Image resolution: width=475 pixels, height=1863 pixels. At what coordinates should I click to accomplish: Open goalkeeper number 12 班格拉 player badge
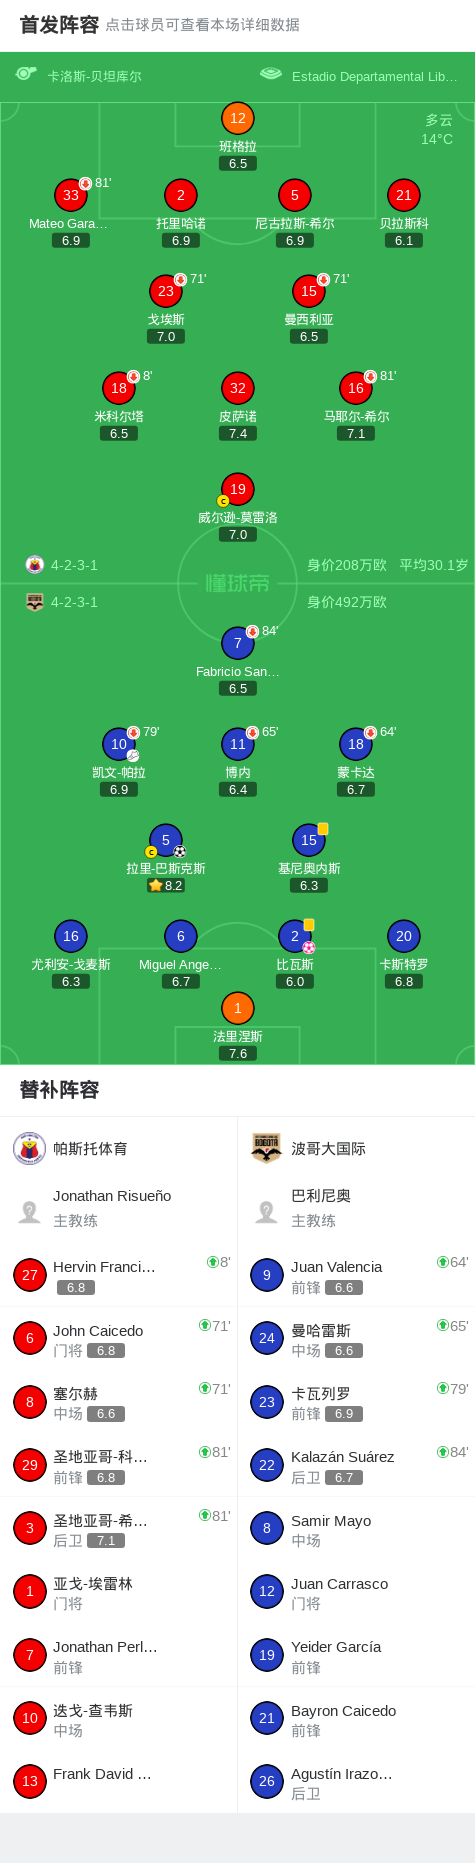pyautogui.click(x=237, y=118)
